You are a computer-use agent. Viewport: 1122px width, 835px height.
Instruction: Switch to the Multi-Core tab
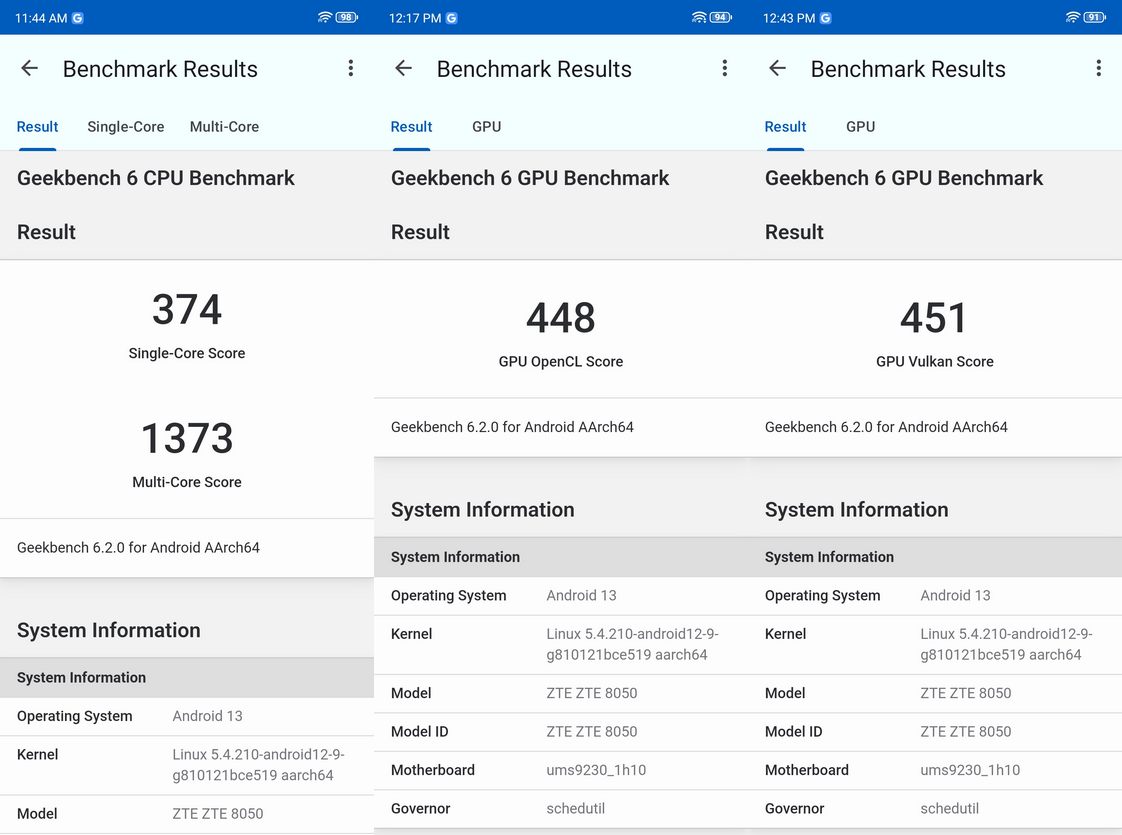224,127
